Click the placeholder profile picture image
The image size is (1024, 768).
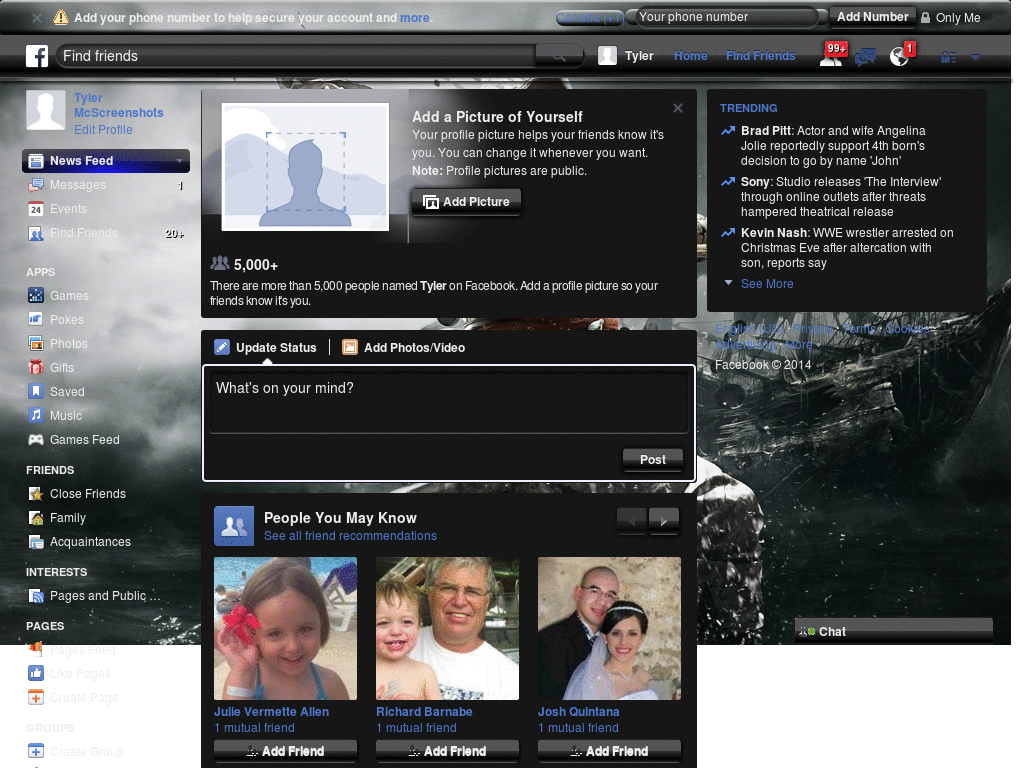(x=305, y=167)
